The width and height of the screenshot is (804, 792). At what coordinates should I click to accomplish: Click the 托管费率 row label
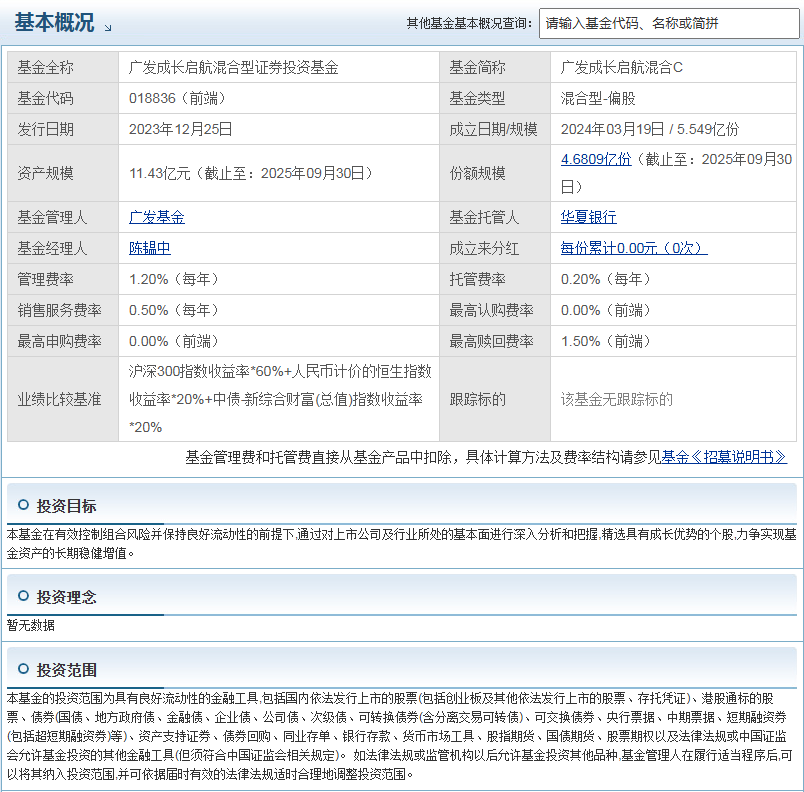477,279
